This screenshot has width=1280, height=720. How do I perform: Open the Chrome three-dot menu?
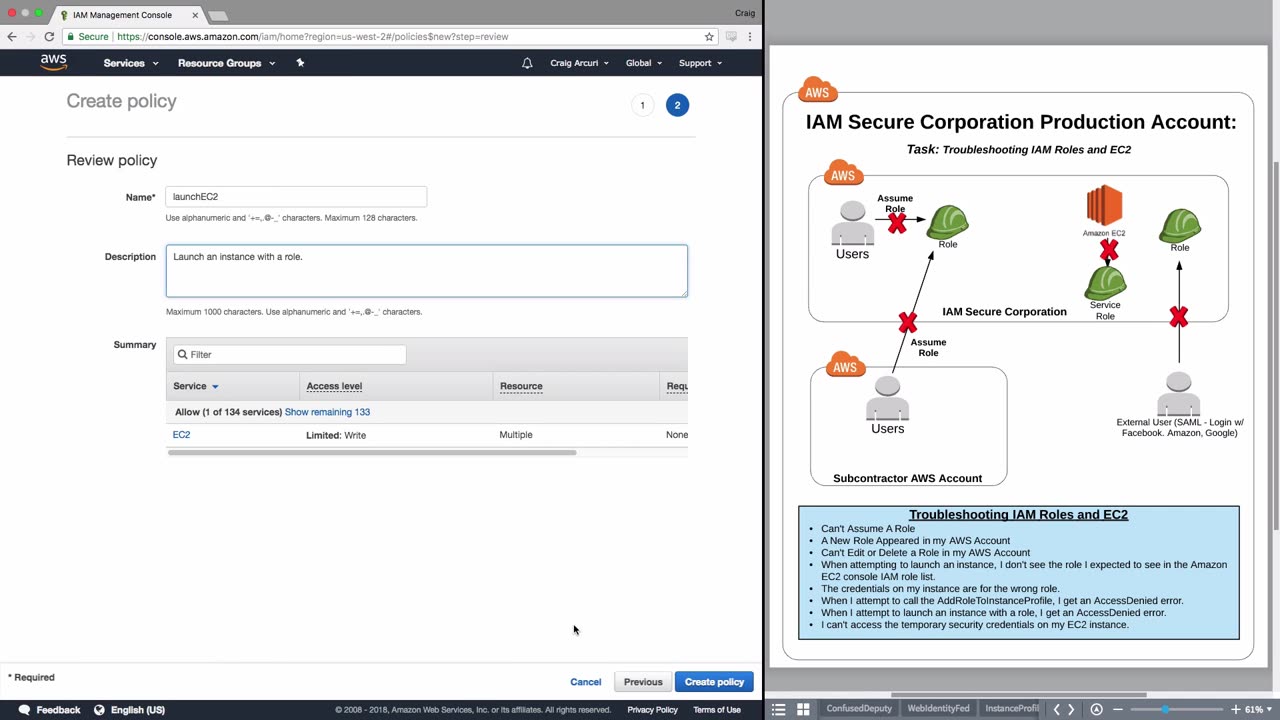[750, 37]
